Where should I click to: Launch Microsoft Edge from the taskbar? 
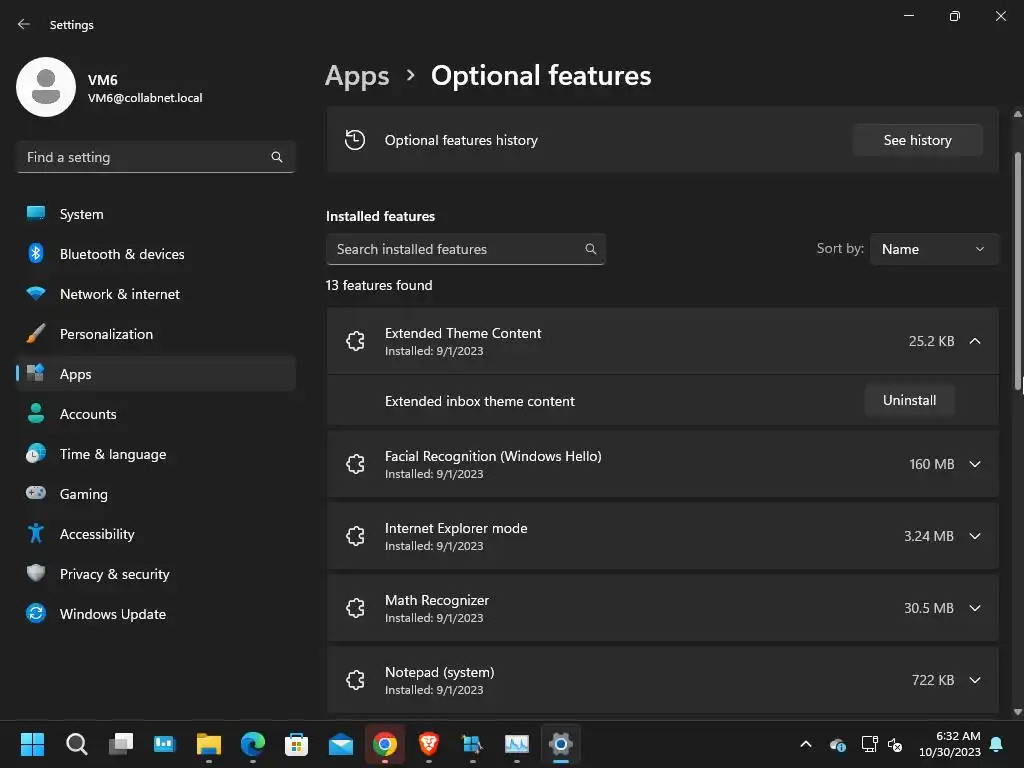pos(253,744)
